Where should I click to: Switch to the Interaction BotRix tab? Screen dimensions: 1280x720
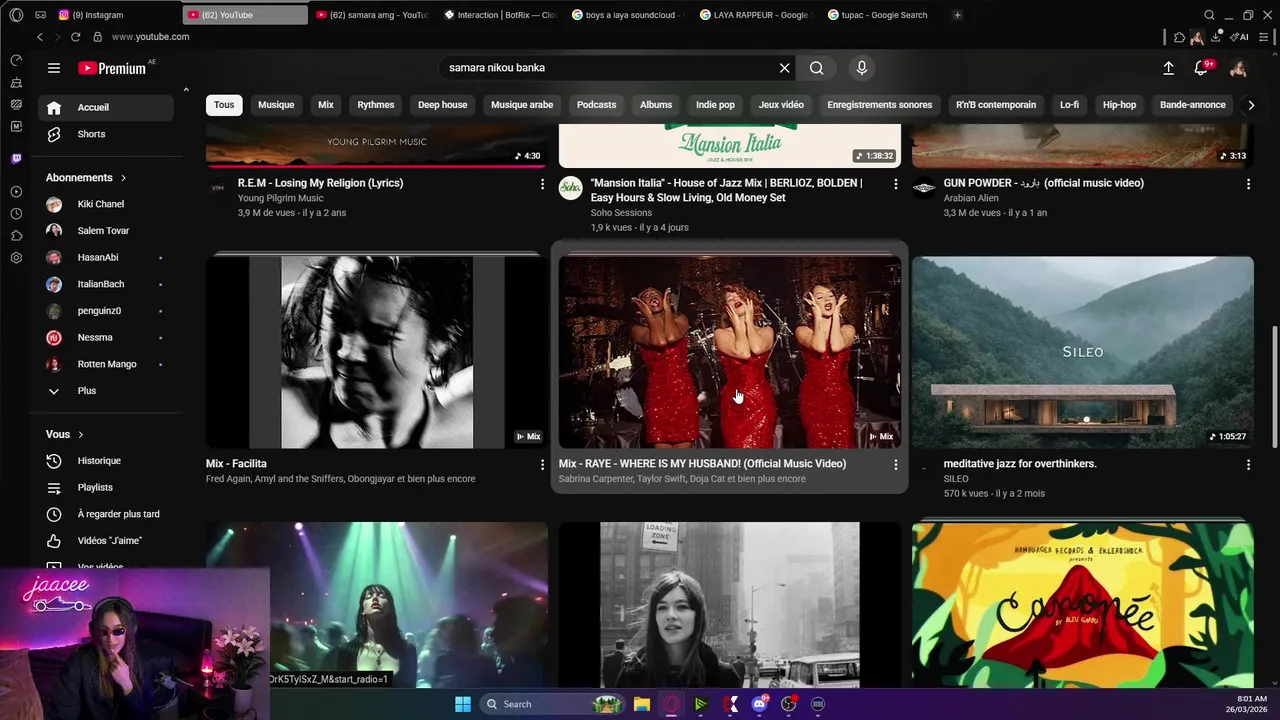[x=500, y=15]
